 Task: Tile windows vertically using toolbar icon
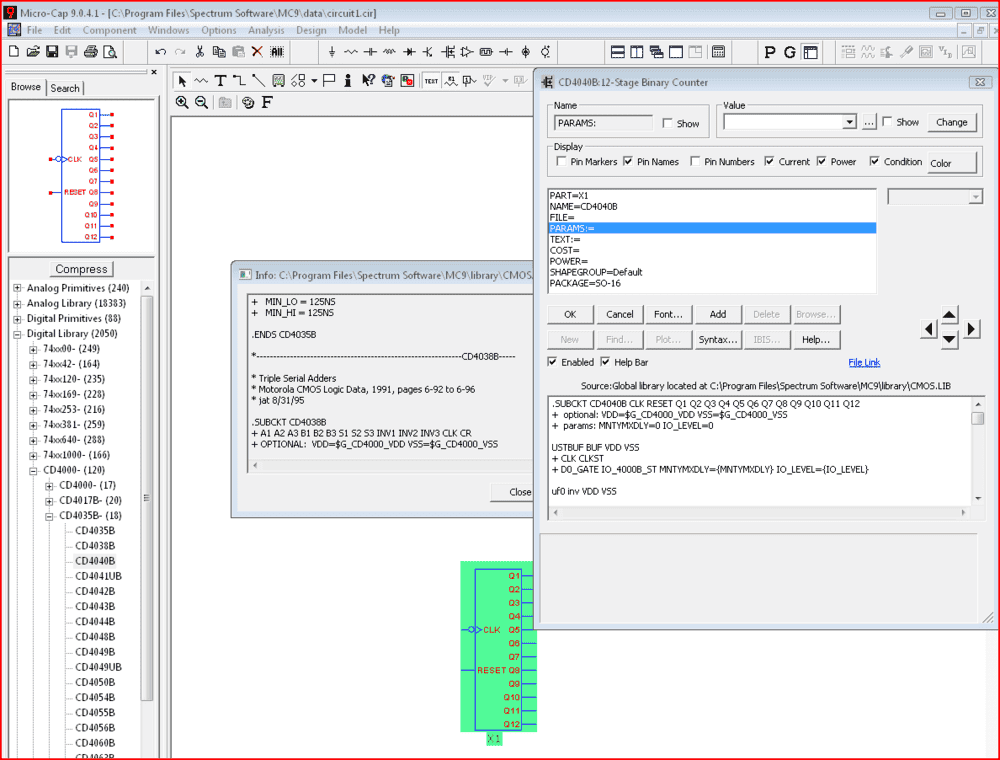(x=636, y=52)
